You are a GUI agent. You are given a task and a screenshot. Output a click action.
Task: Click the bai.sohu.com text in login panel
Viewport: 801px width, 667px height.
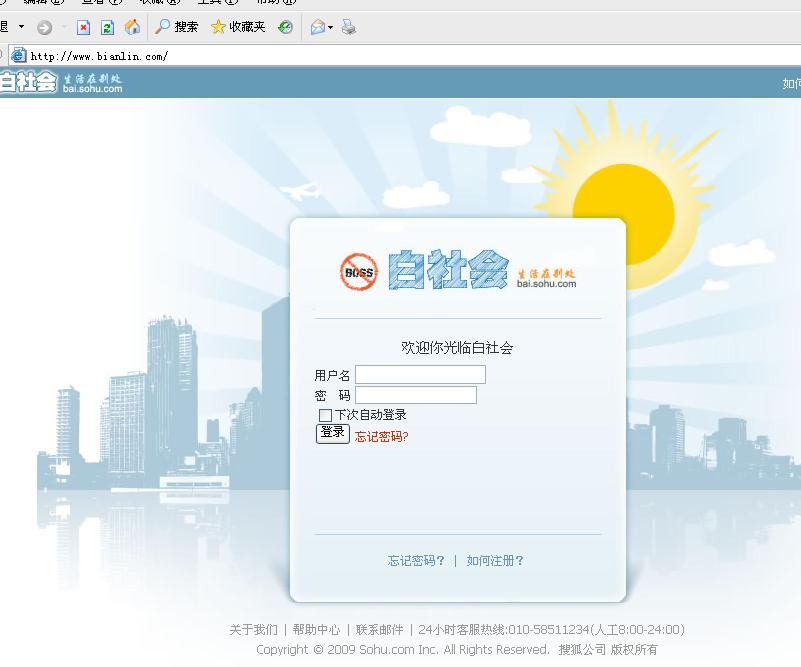pos(547,284)
